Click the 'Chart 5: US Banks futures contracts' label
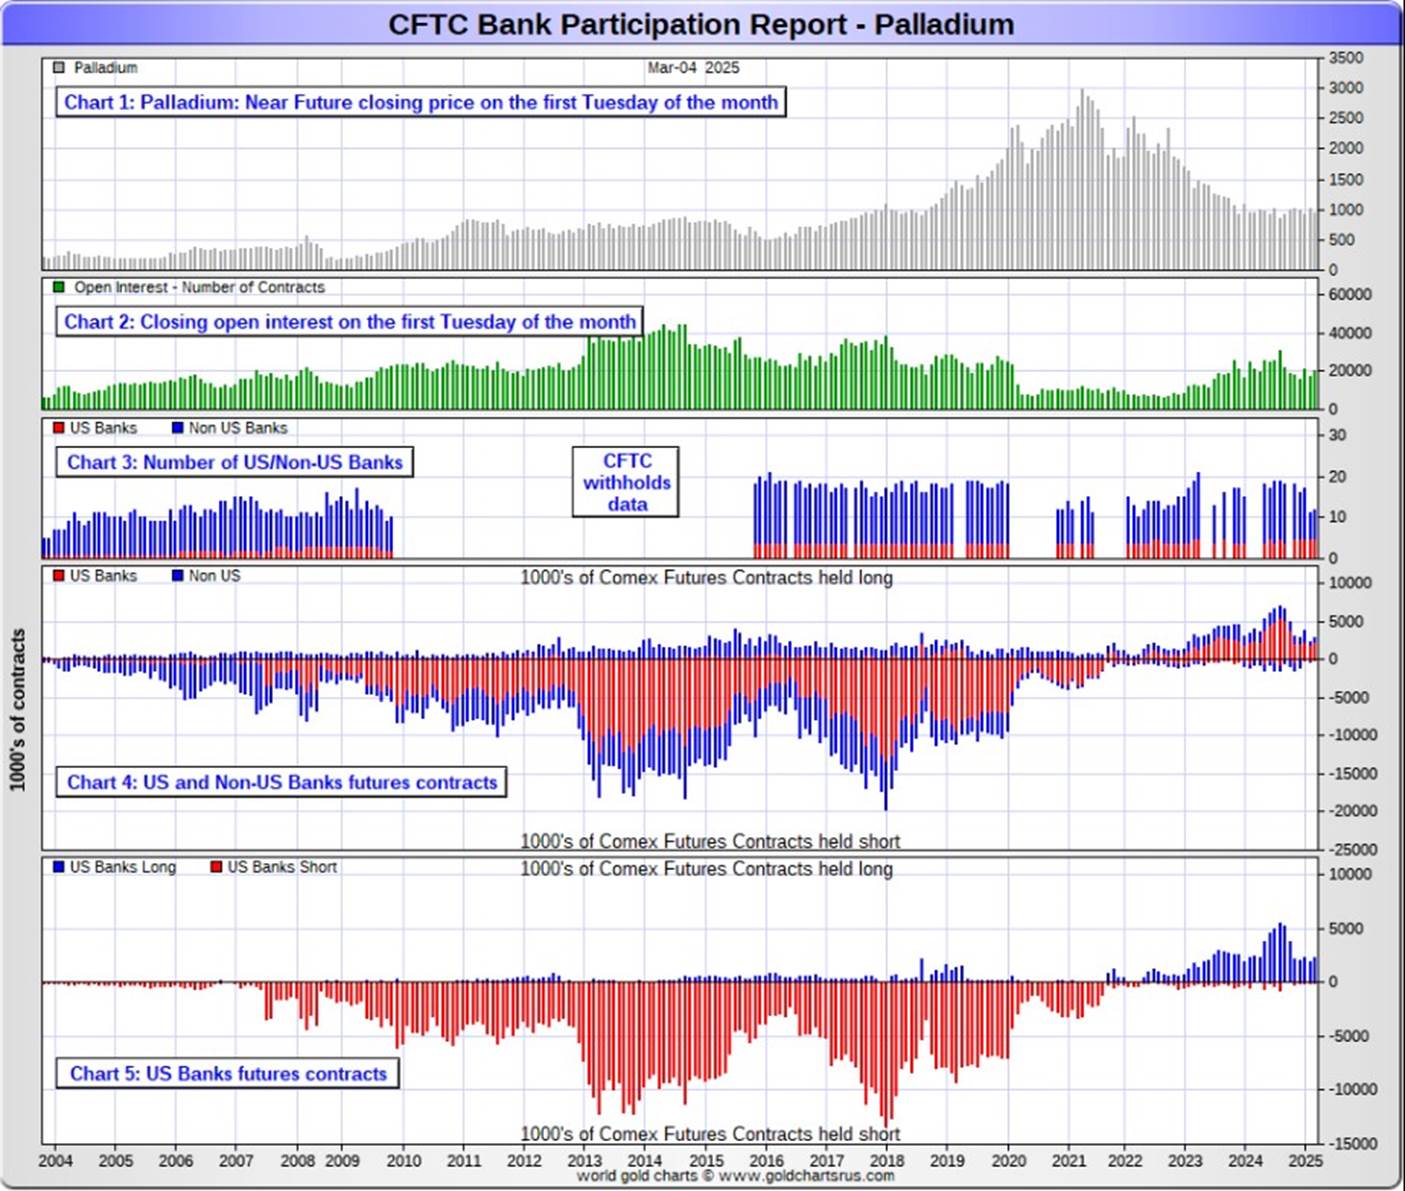The image size is (1405, 1191). click(x=227, y=1073)
